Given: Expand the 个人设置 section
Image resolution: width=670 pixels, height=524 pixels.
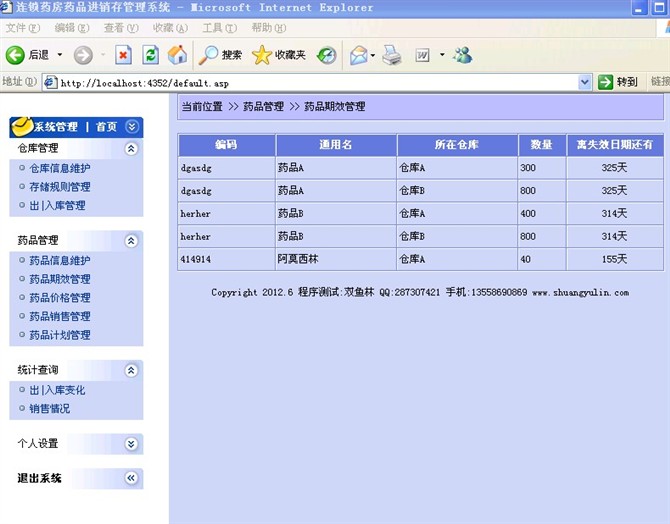Looking at the screenshot, I should (131, 444).
